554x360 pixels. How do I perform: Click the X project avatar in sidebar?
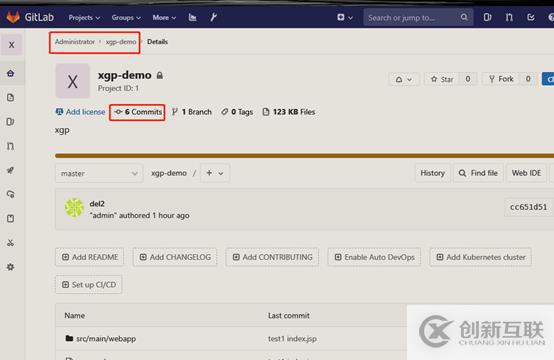12,45
